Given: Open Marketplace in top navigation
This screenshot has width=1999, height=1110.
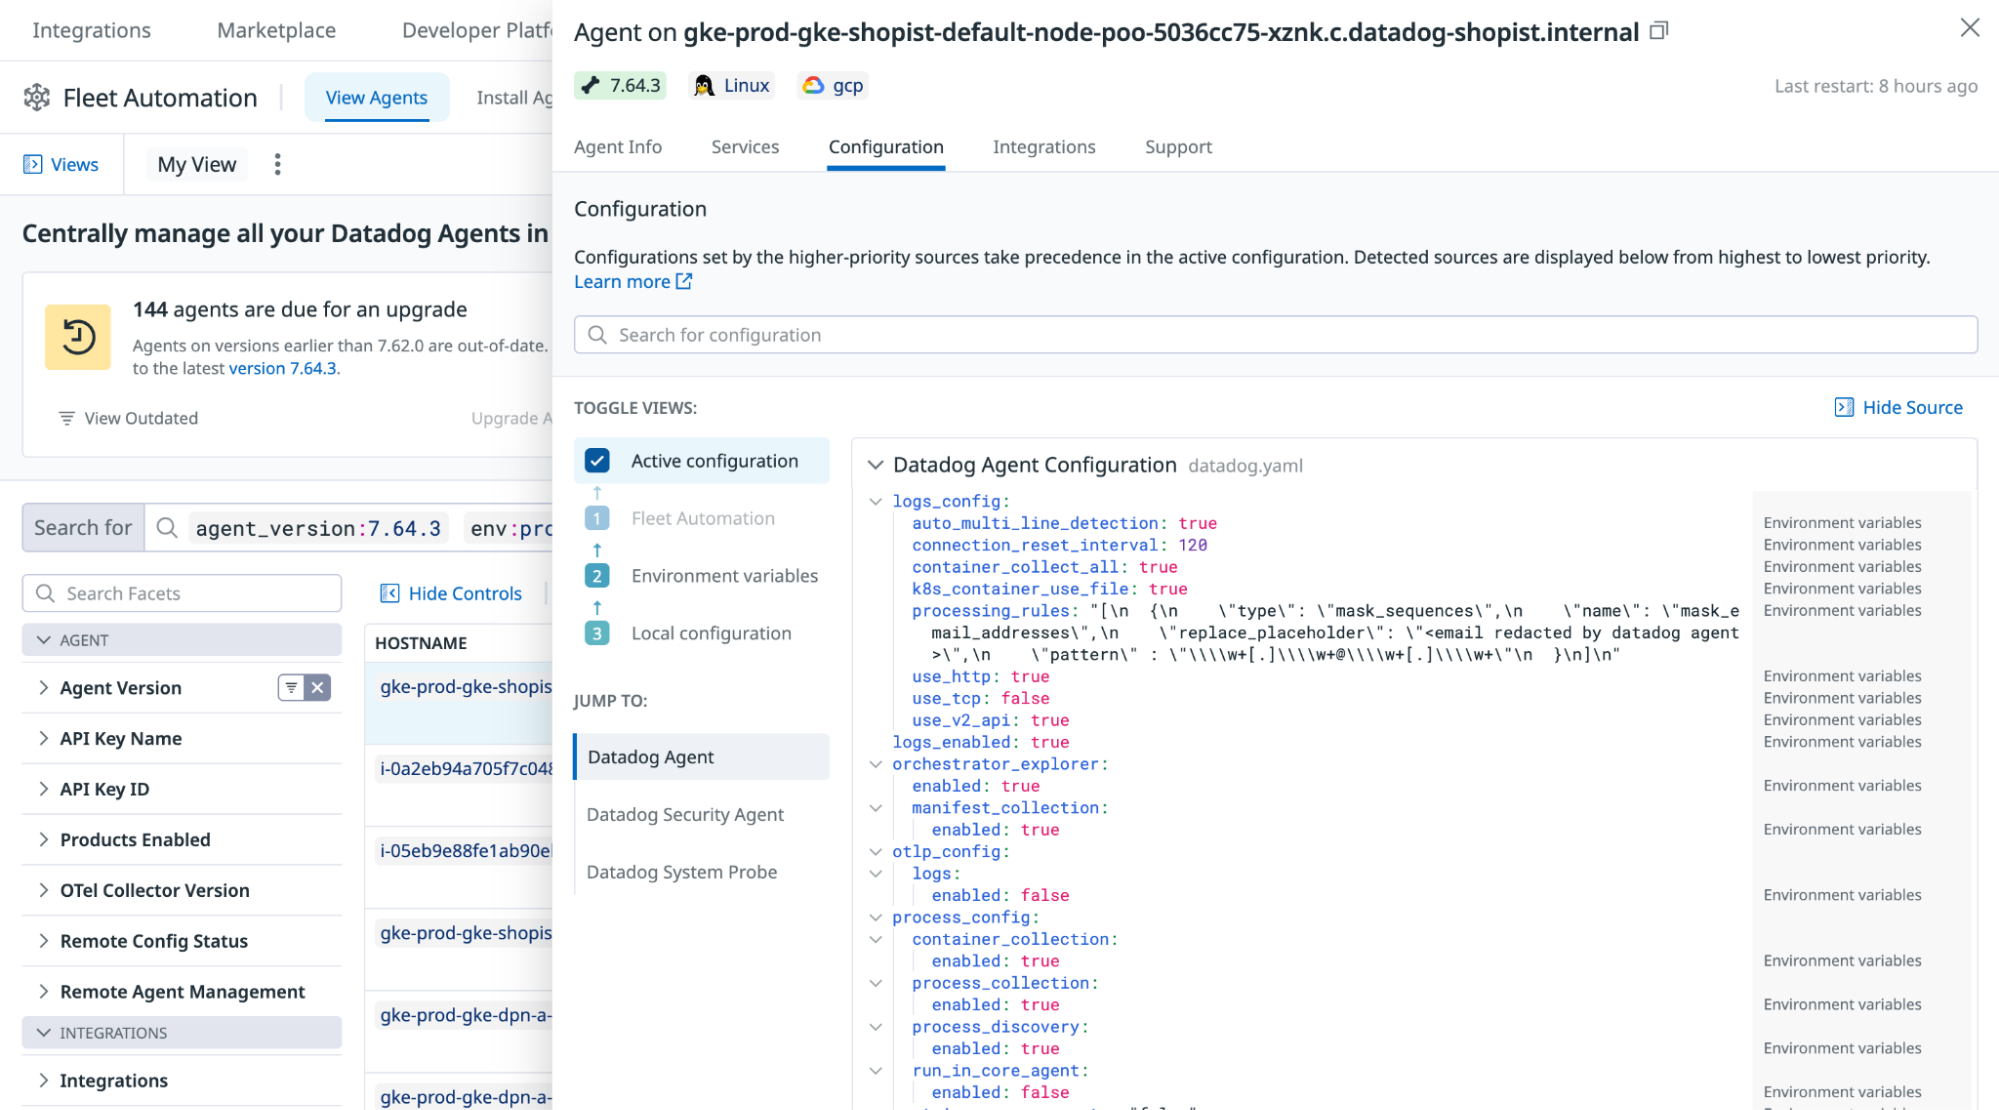Looking at the screenshot, I should [x=276, y=30].
